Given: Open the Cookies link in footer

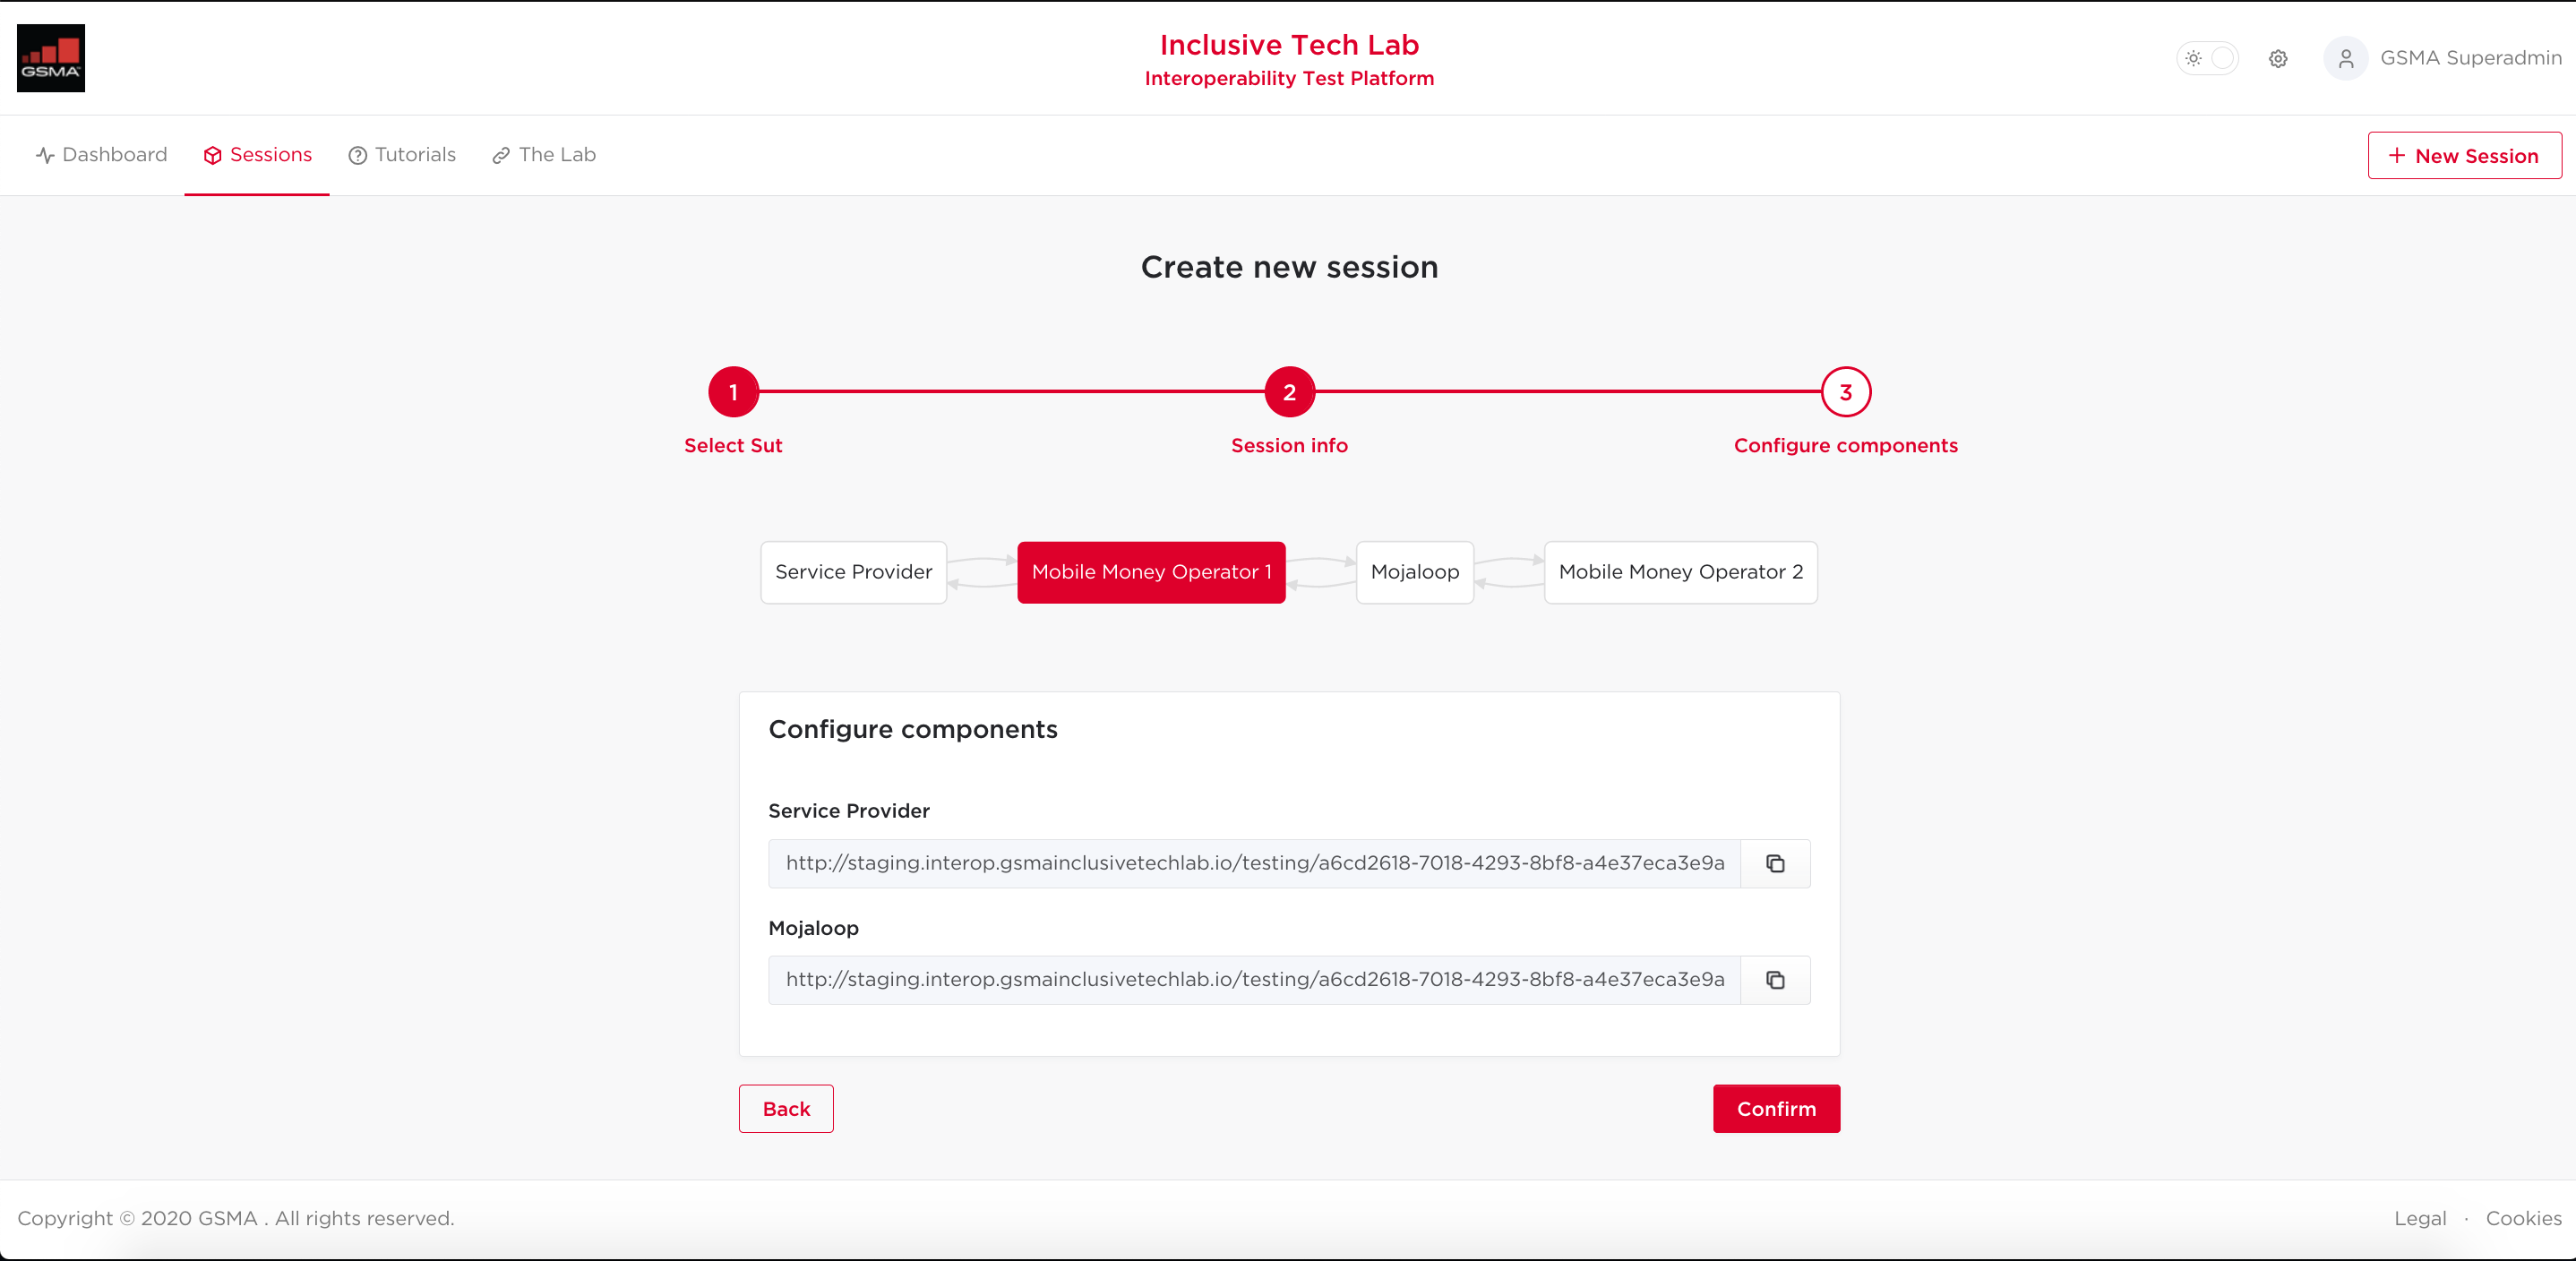Looking at the screenshot, I should (x=2523, y=1218).
